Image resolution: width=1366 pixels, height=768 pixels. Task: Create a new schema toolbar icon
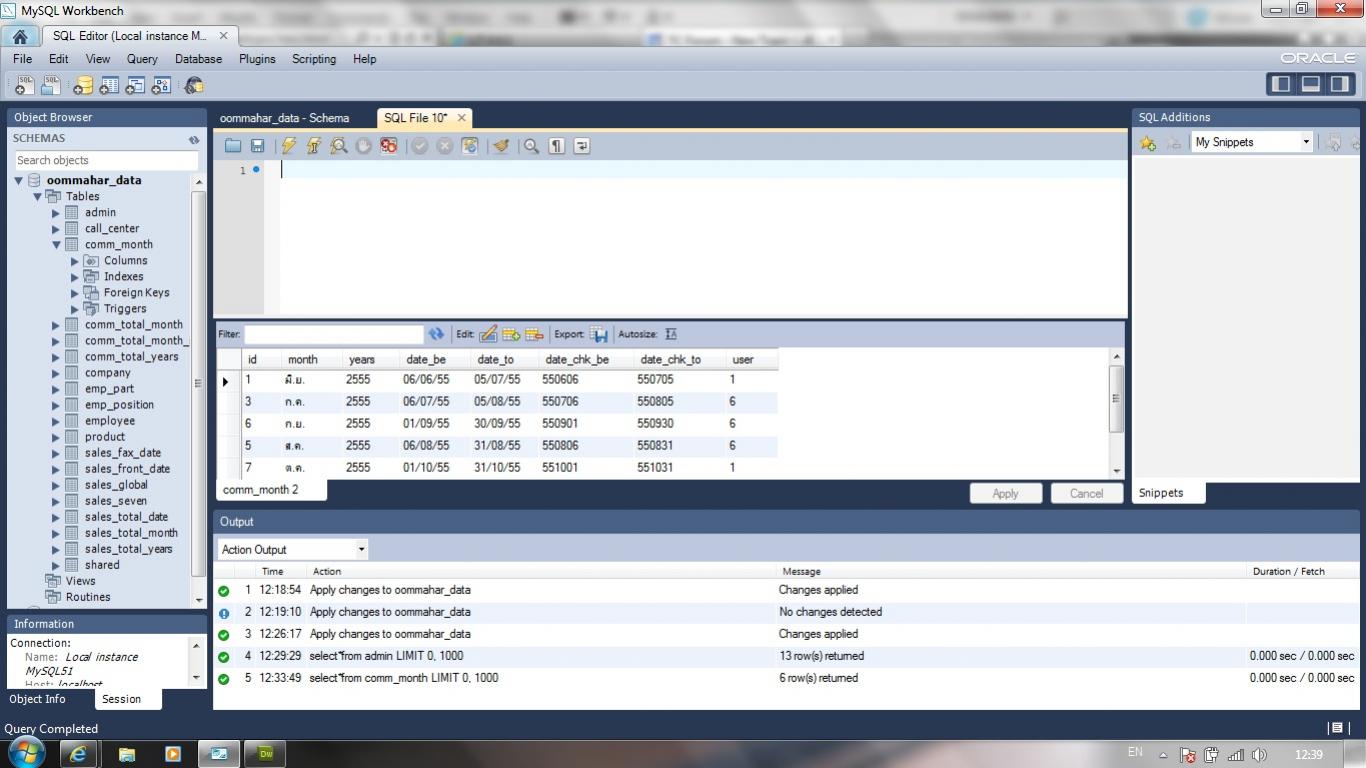point(83,86)
